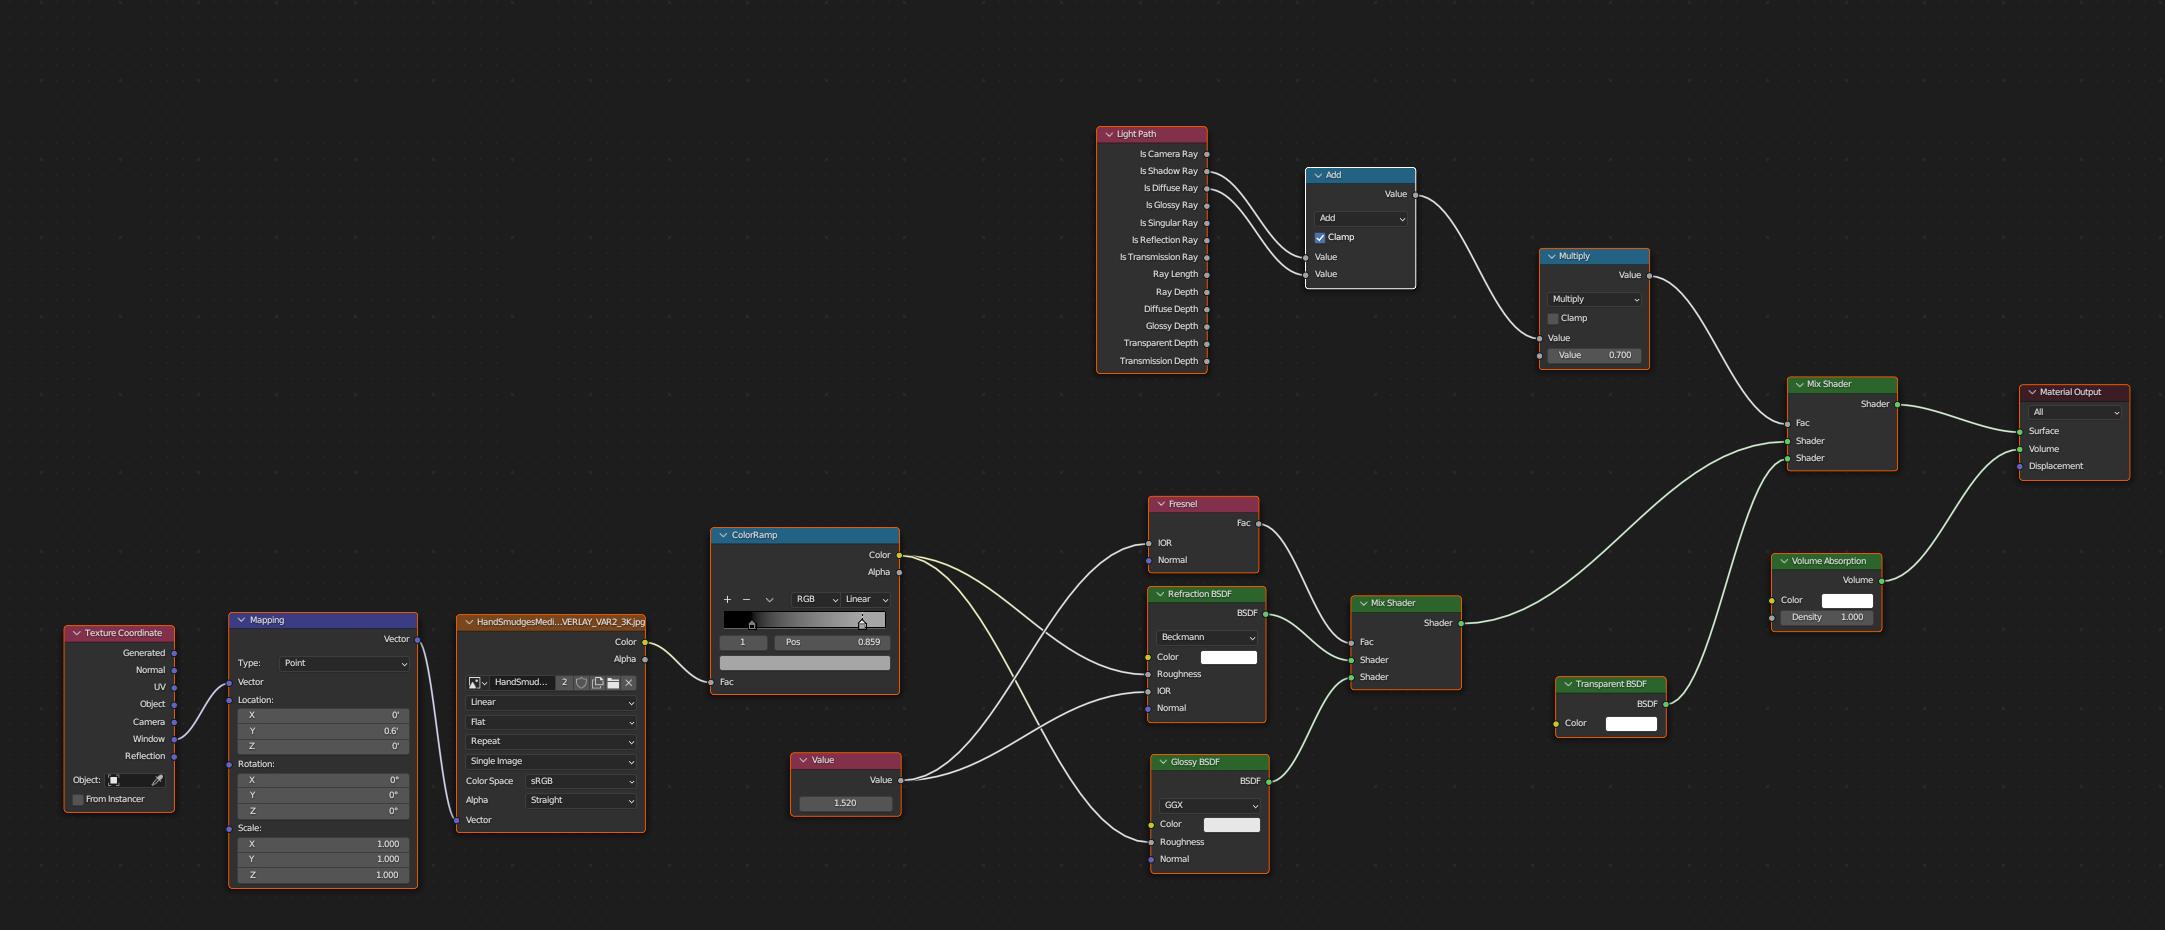
Task: Open ColorRamp specials via its down-arrow icon
Action: [x=769, y=599]
